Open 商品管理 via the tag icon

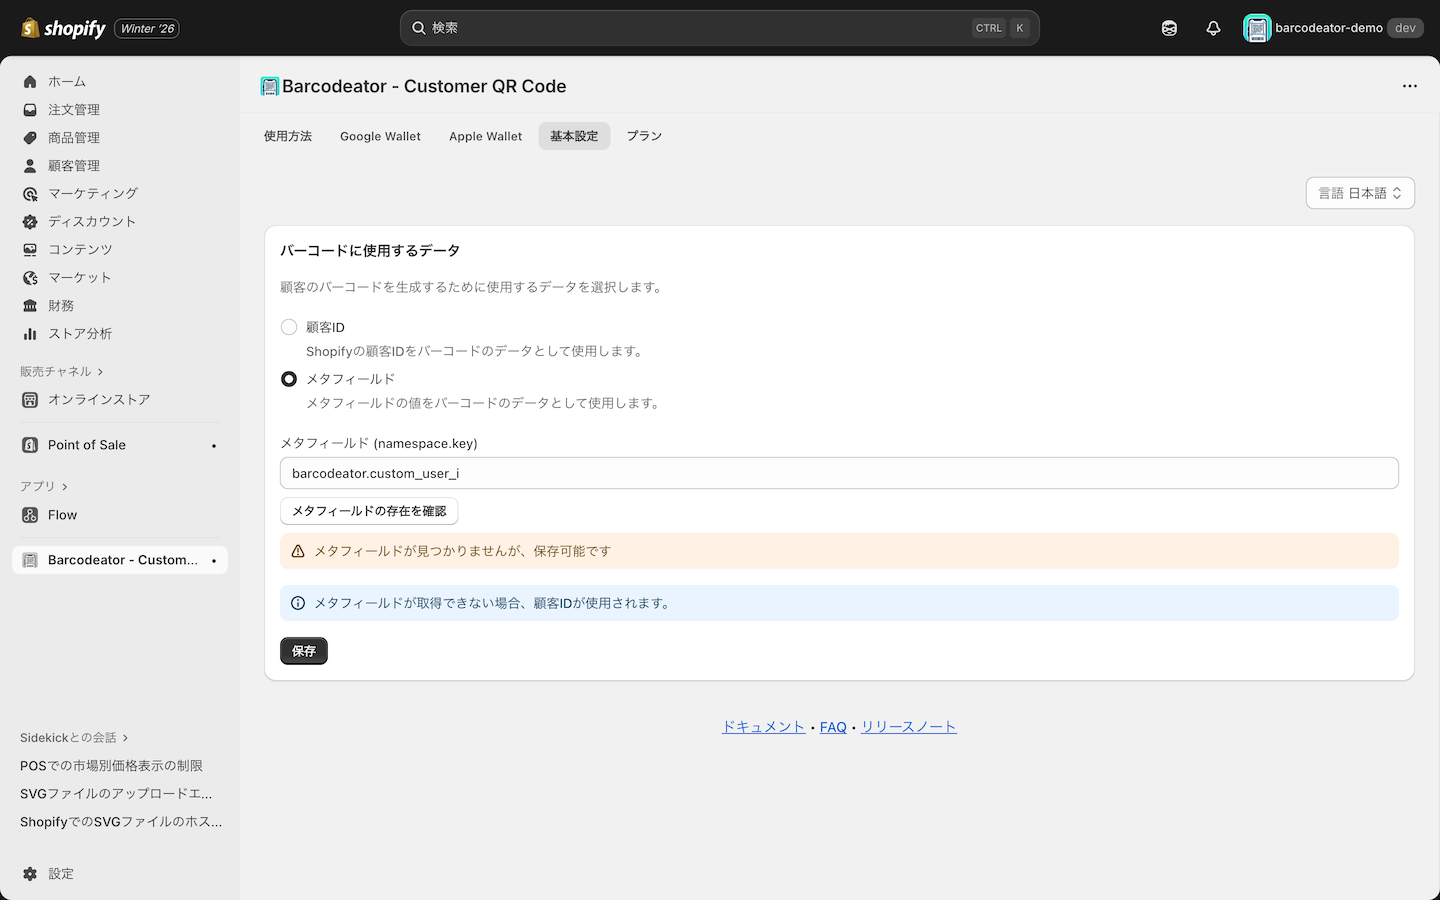[x=30, y=137]
